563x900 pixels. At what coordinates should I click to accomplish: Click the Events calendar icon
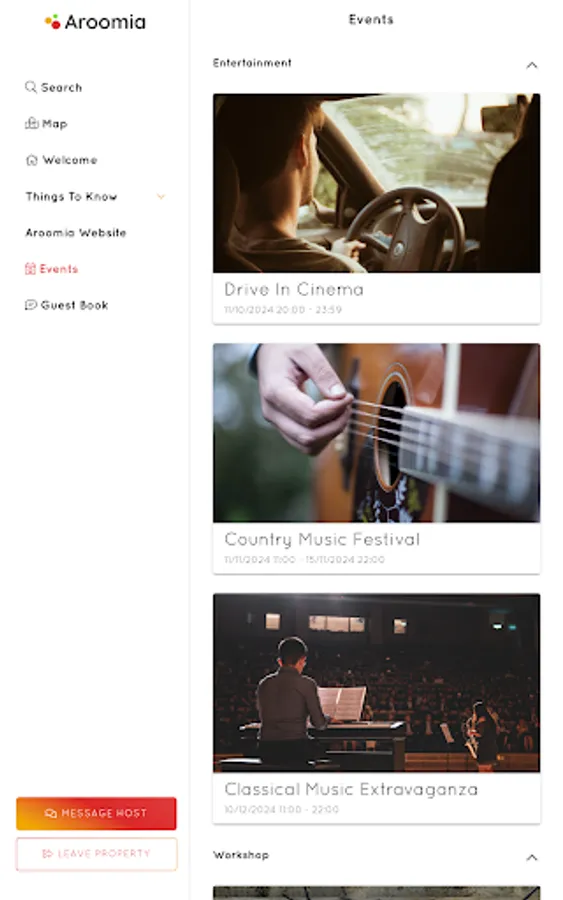(30, 269)
